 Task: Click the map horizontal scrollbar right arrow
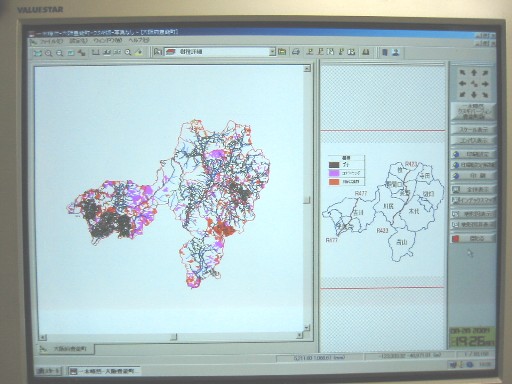[x=299, y=335]
